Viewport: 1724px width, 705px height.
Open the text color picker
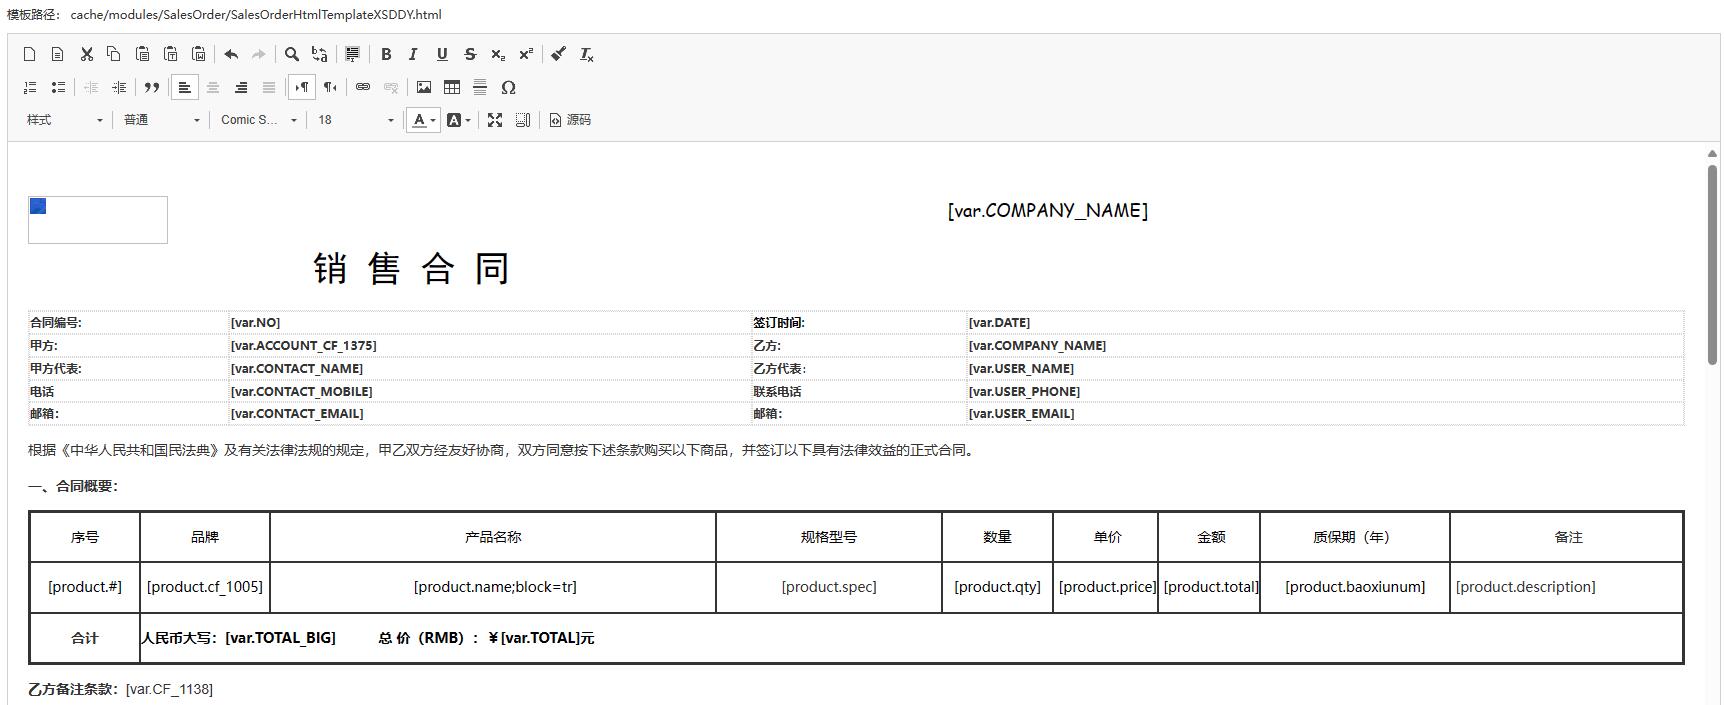coord(424,120)
